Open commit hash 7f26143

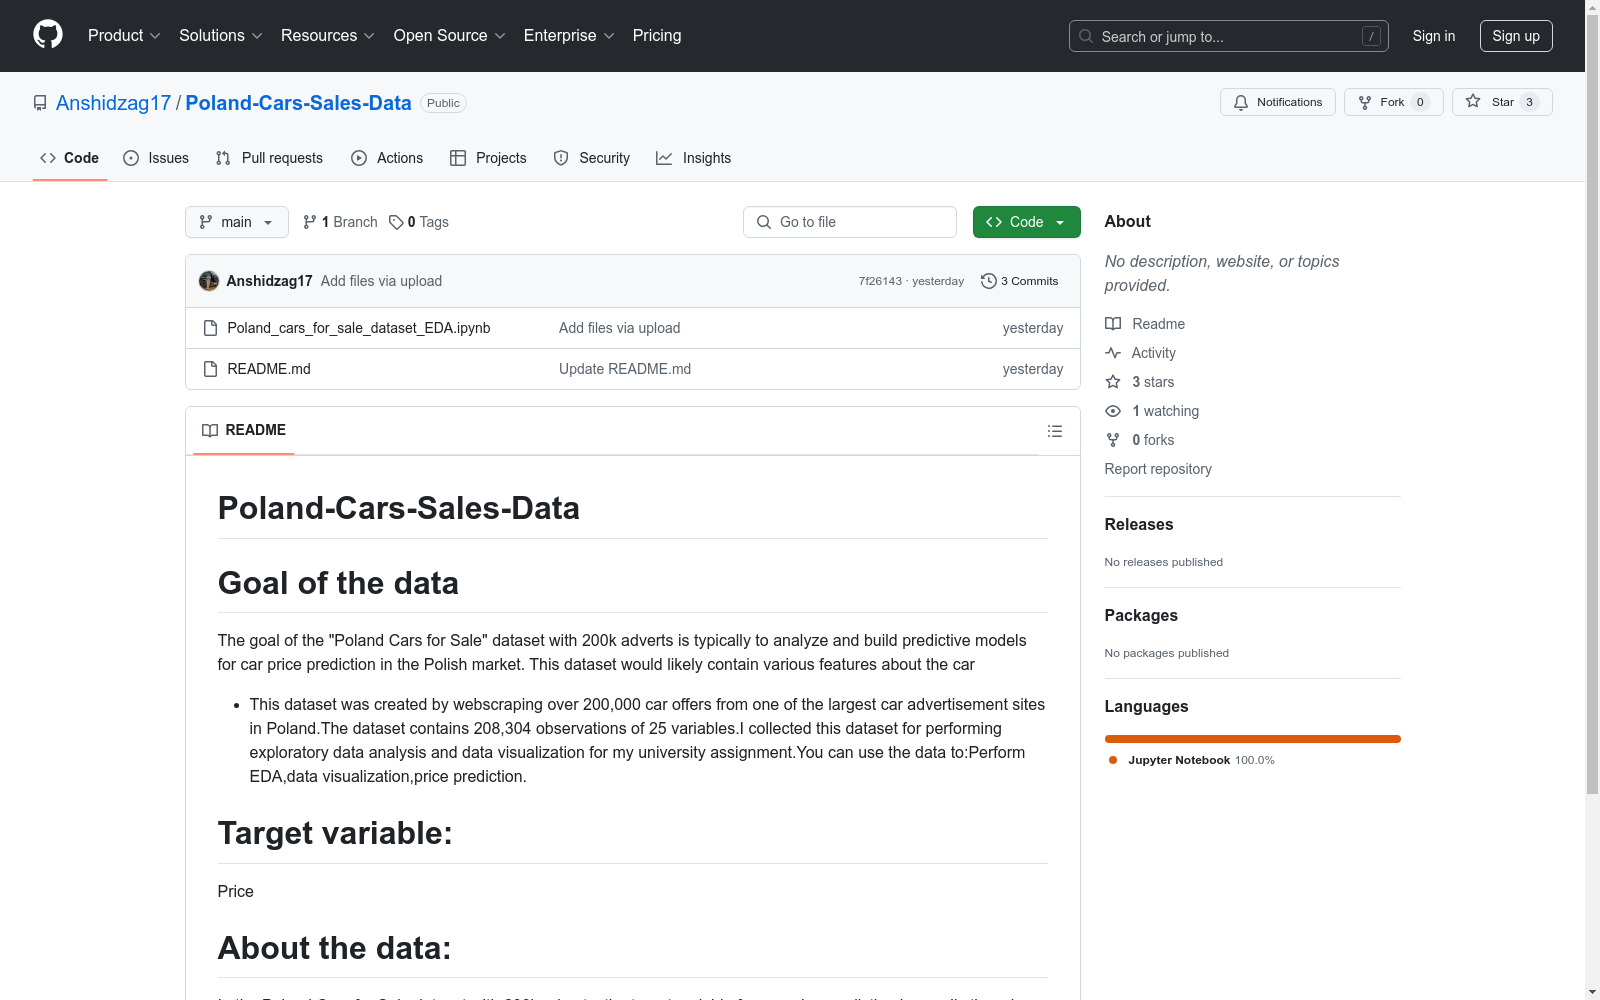[880, 281]
